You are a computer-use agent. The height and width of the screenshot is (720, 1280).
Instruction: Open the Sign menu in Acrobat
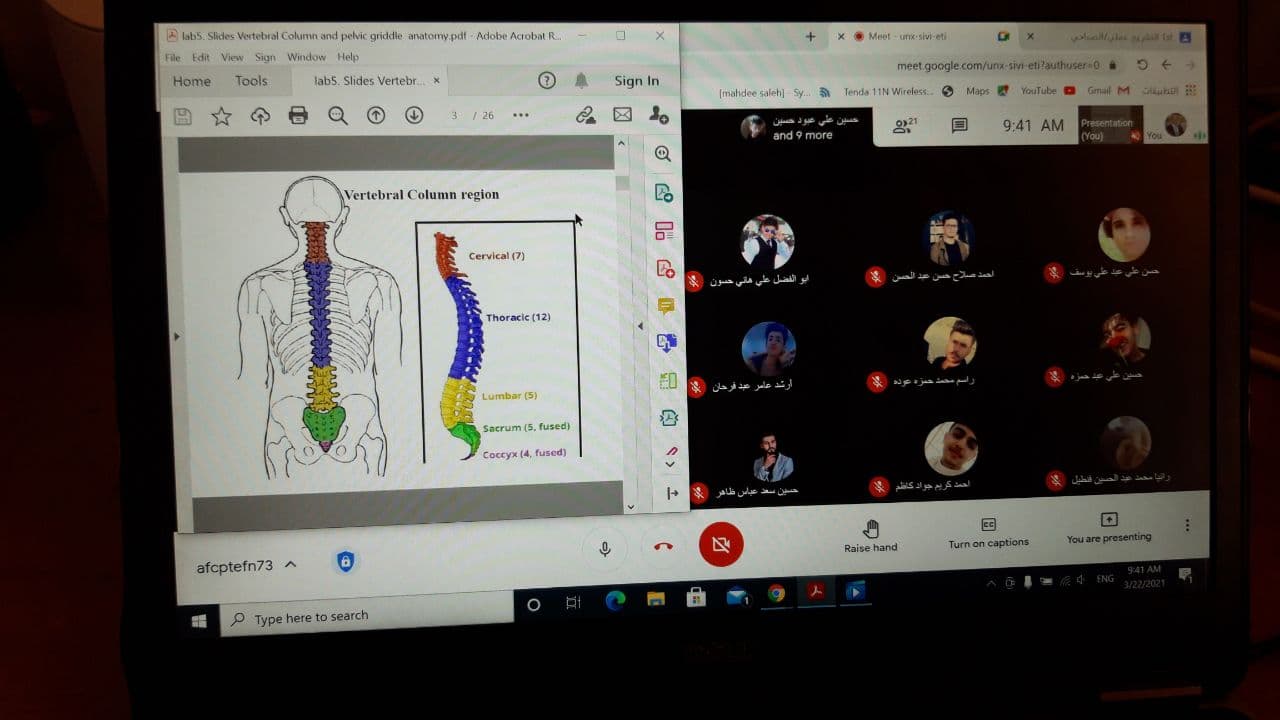pyautogui.click(x=264, y=57)
